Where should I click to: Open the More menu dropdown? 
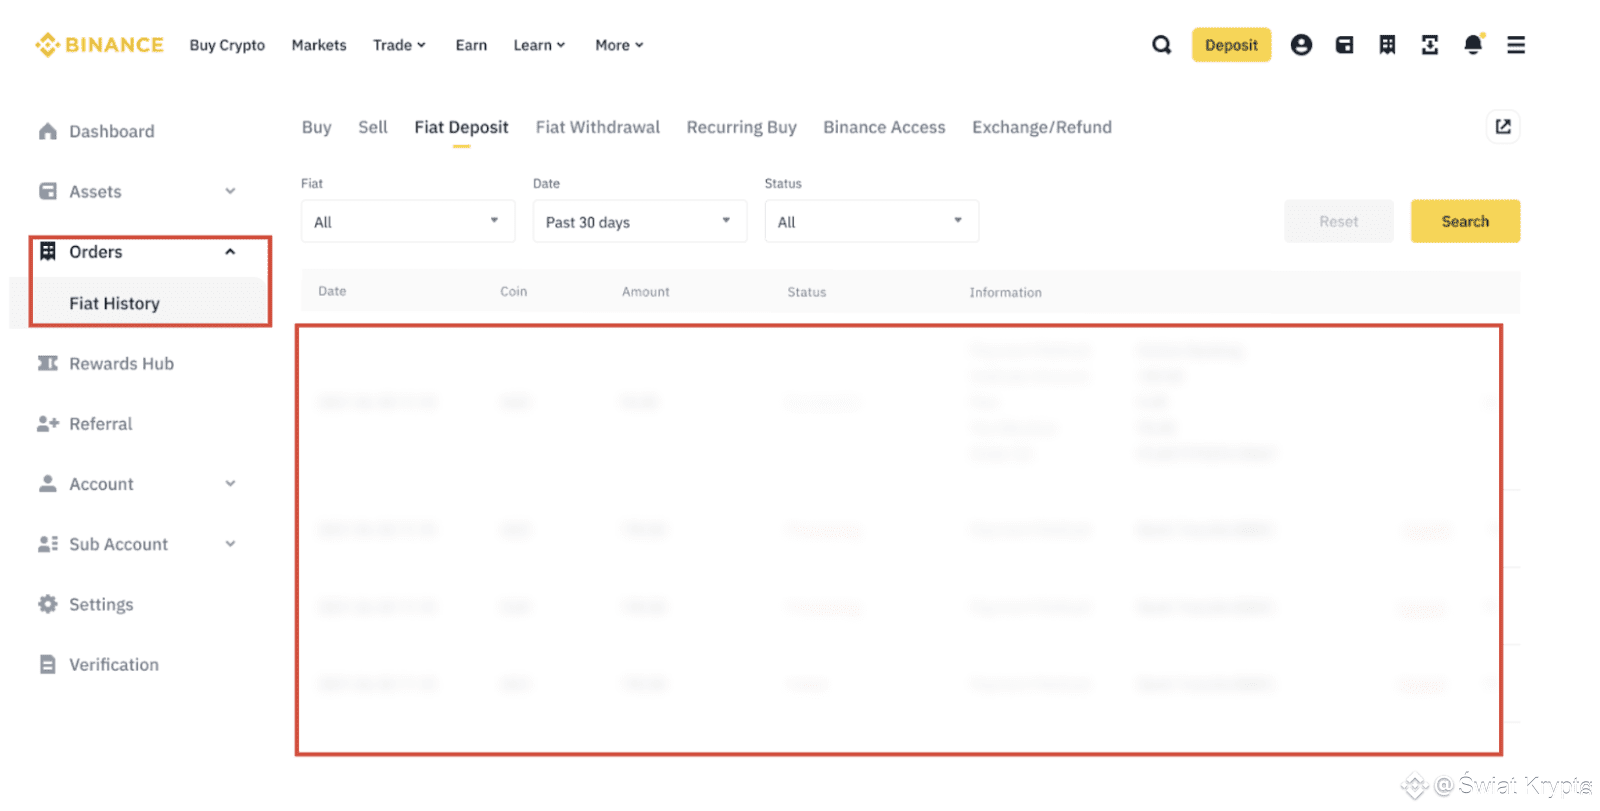tap(619, 45)
